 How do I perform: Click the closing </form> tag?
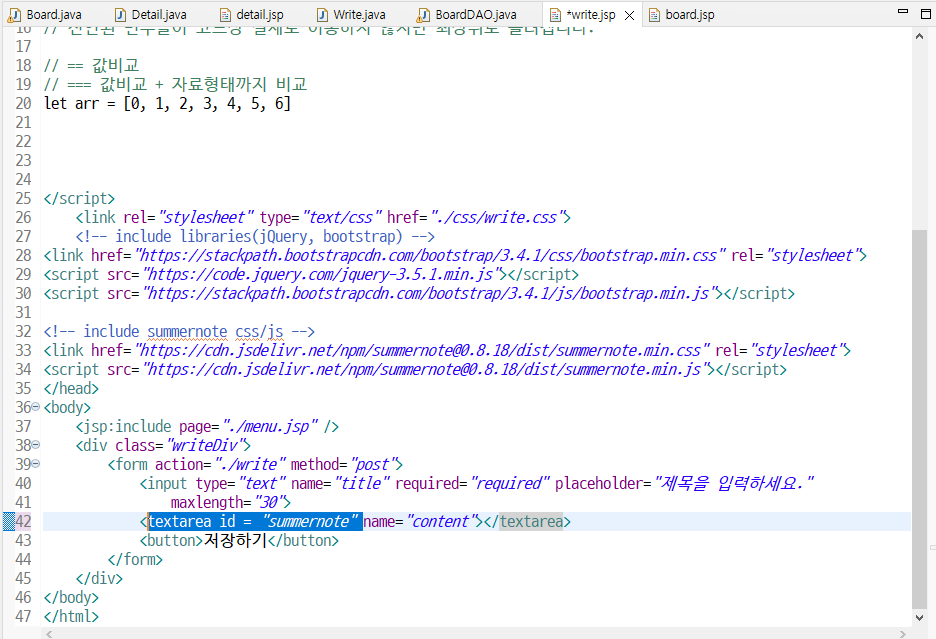(135, 560)
